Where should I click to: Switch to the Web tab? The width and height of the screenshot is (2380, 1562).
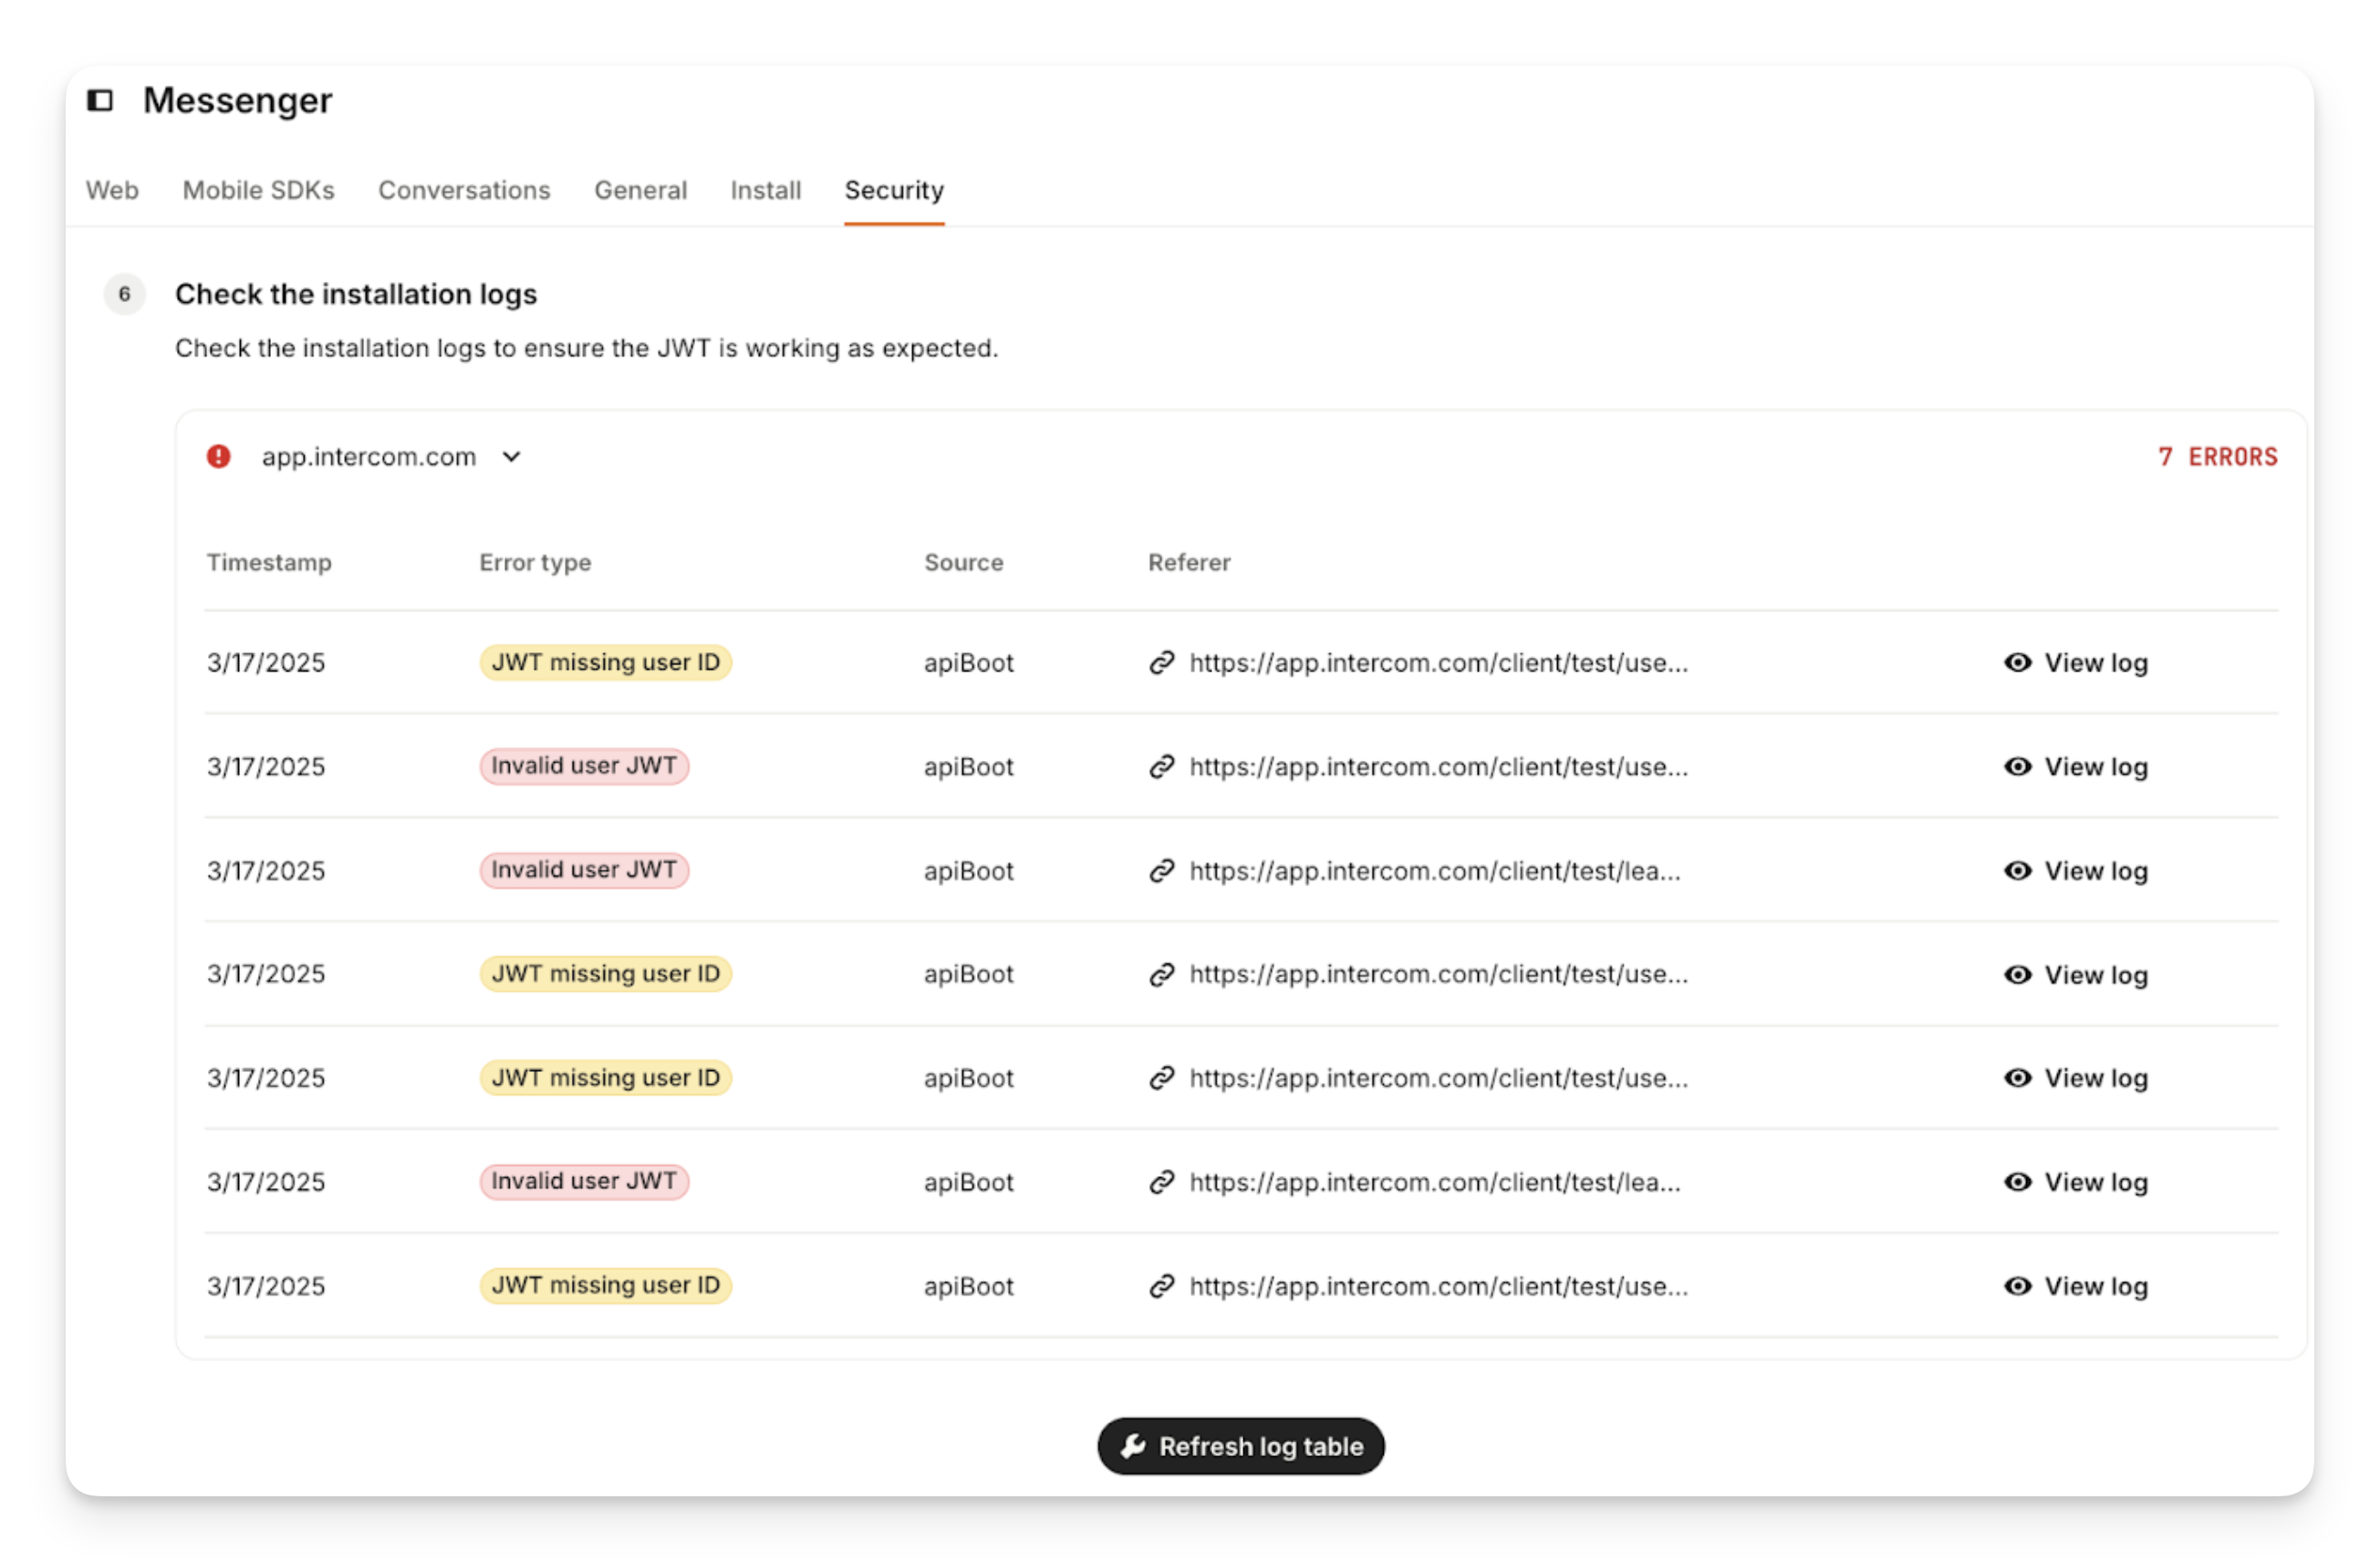112,190
